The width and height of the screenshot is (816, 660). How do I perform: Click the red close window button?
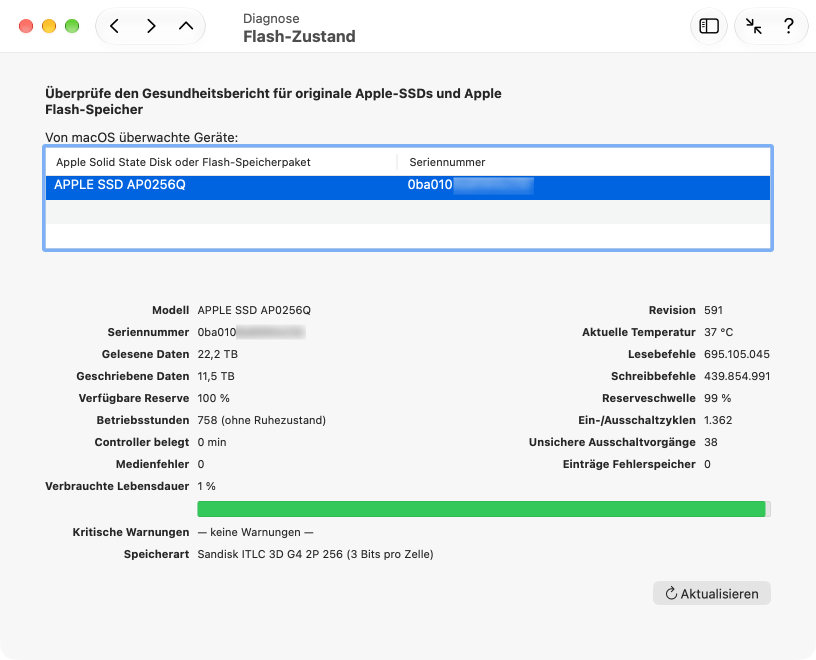click(x=26, y=26)
